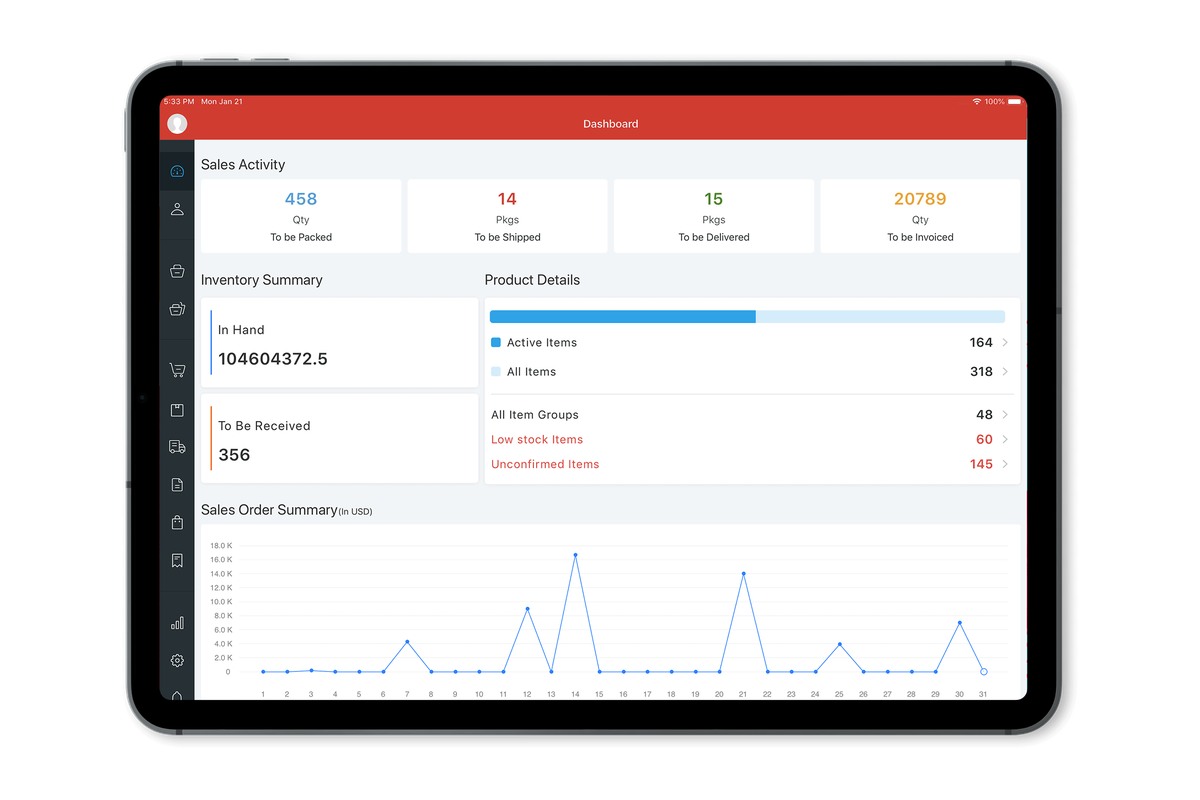Tap the battery indicator icon
This screenshot has width=1200, height=800.
[x=1015, y=102]
